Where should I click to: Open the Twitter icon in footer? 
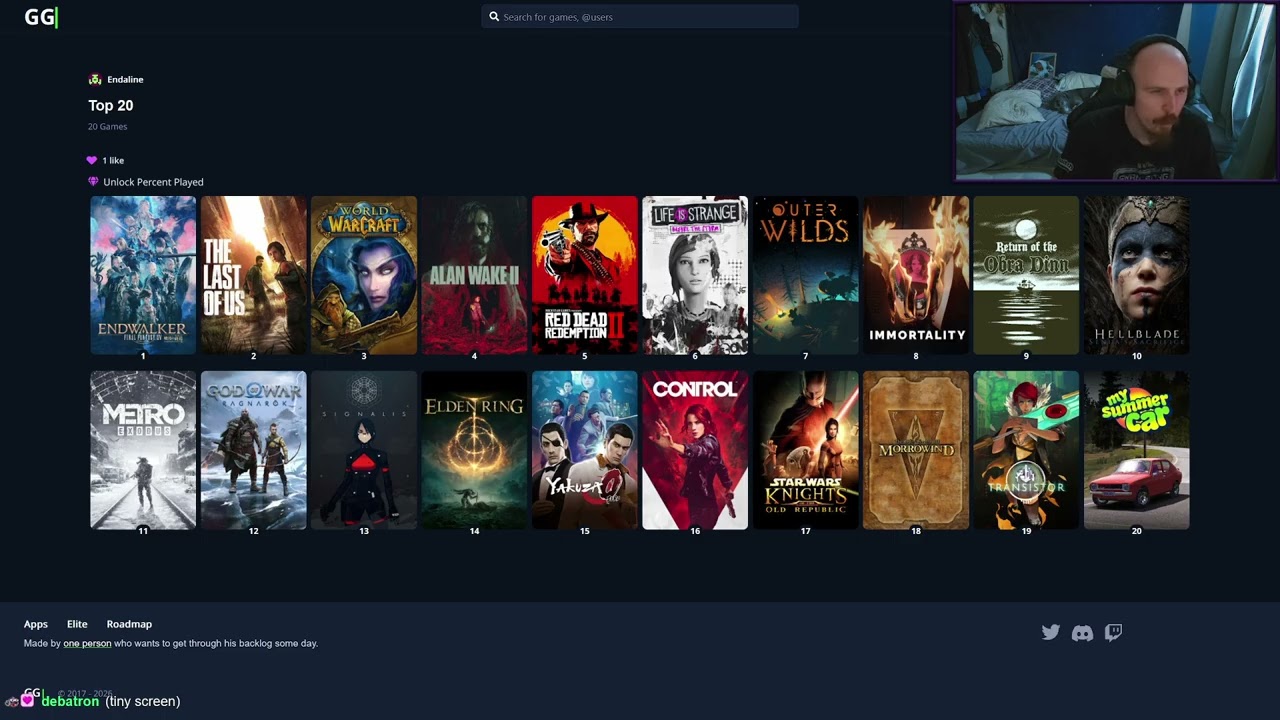(x=1050, y=632)
